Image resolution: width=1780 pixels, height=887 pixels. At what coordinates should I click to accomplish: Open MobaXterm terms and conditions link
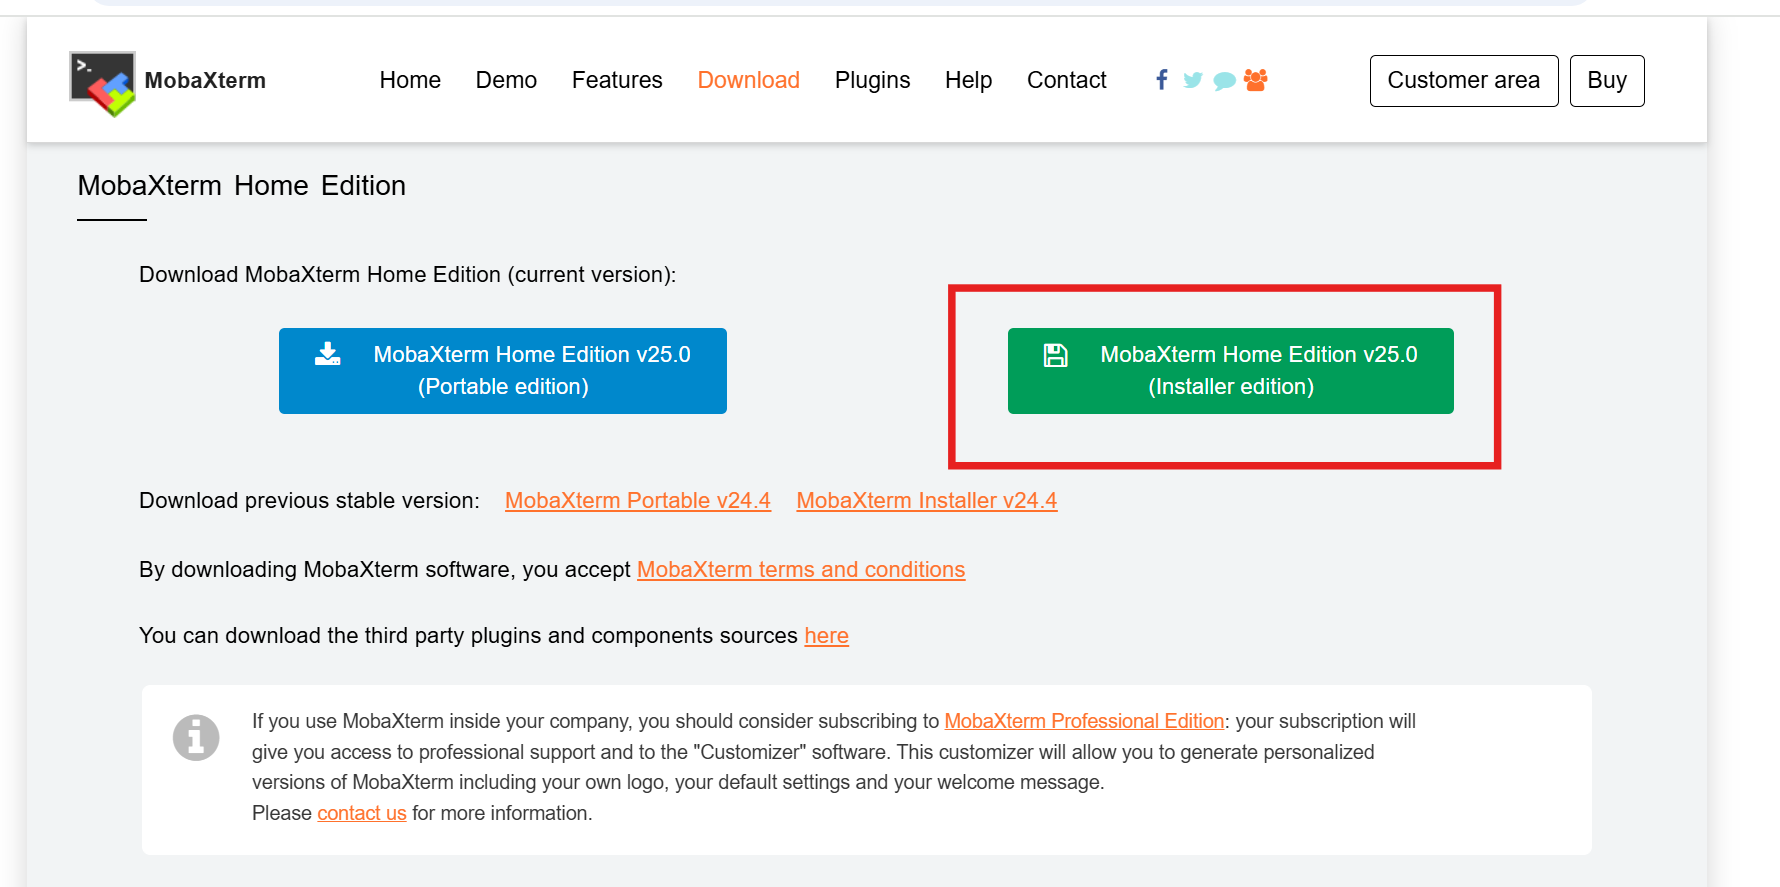(801, 570)
